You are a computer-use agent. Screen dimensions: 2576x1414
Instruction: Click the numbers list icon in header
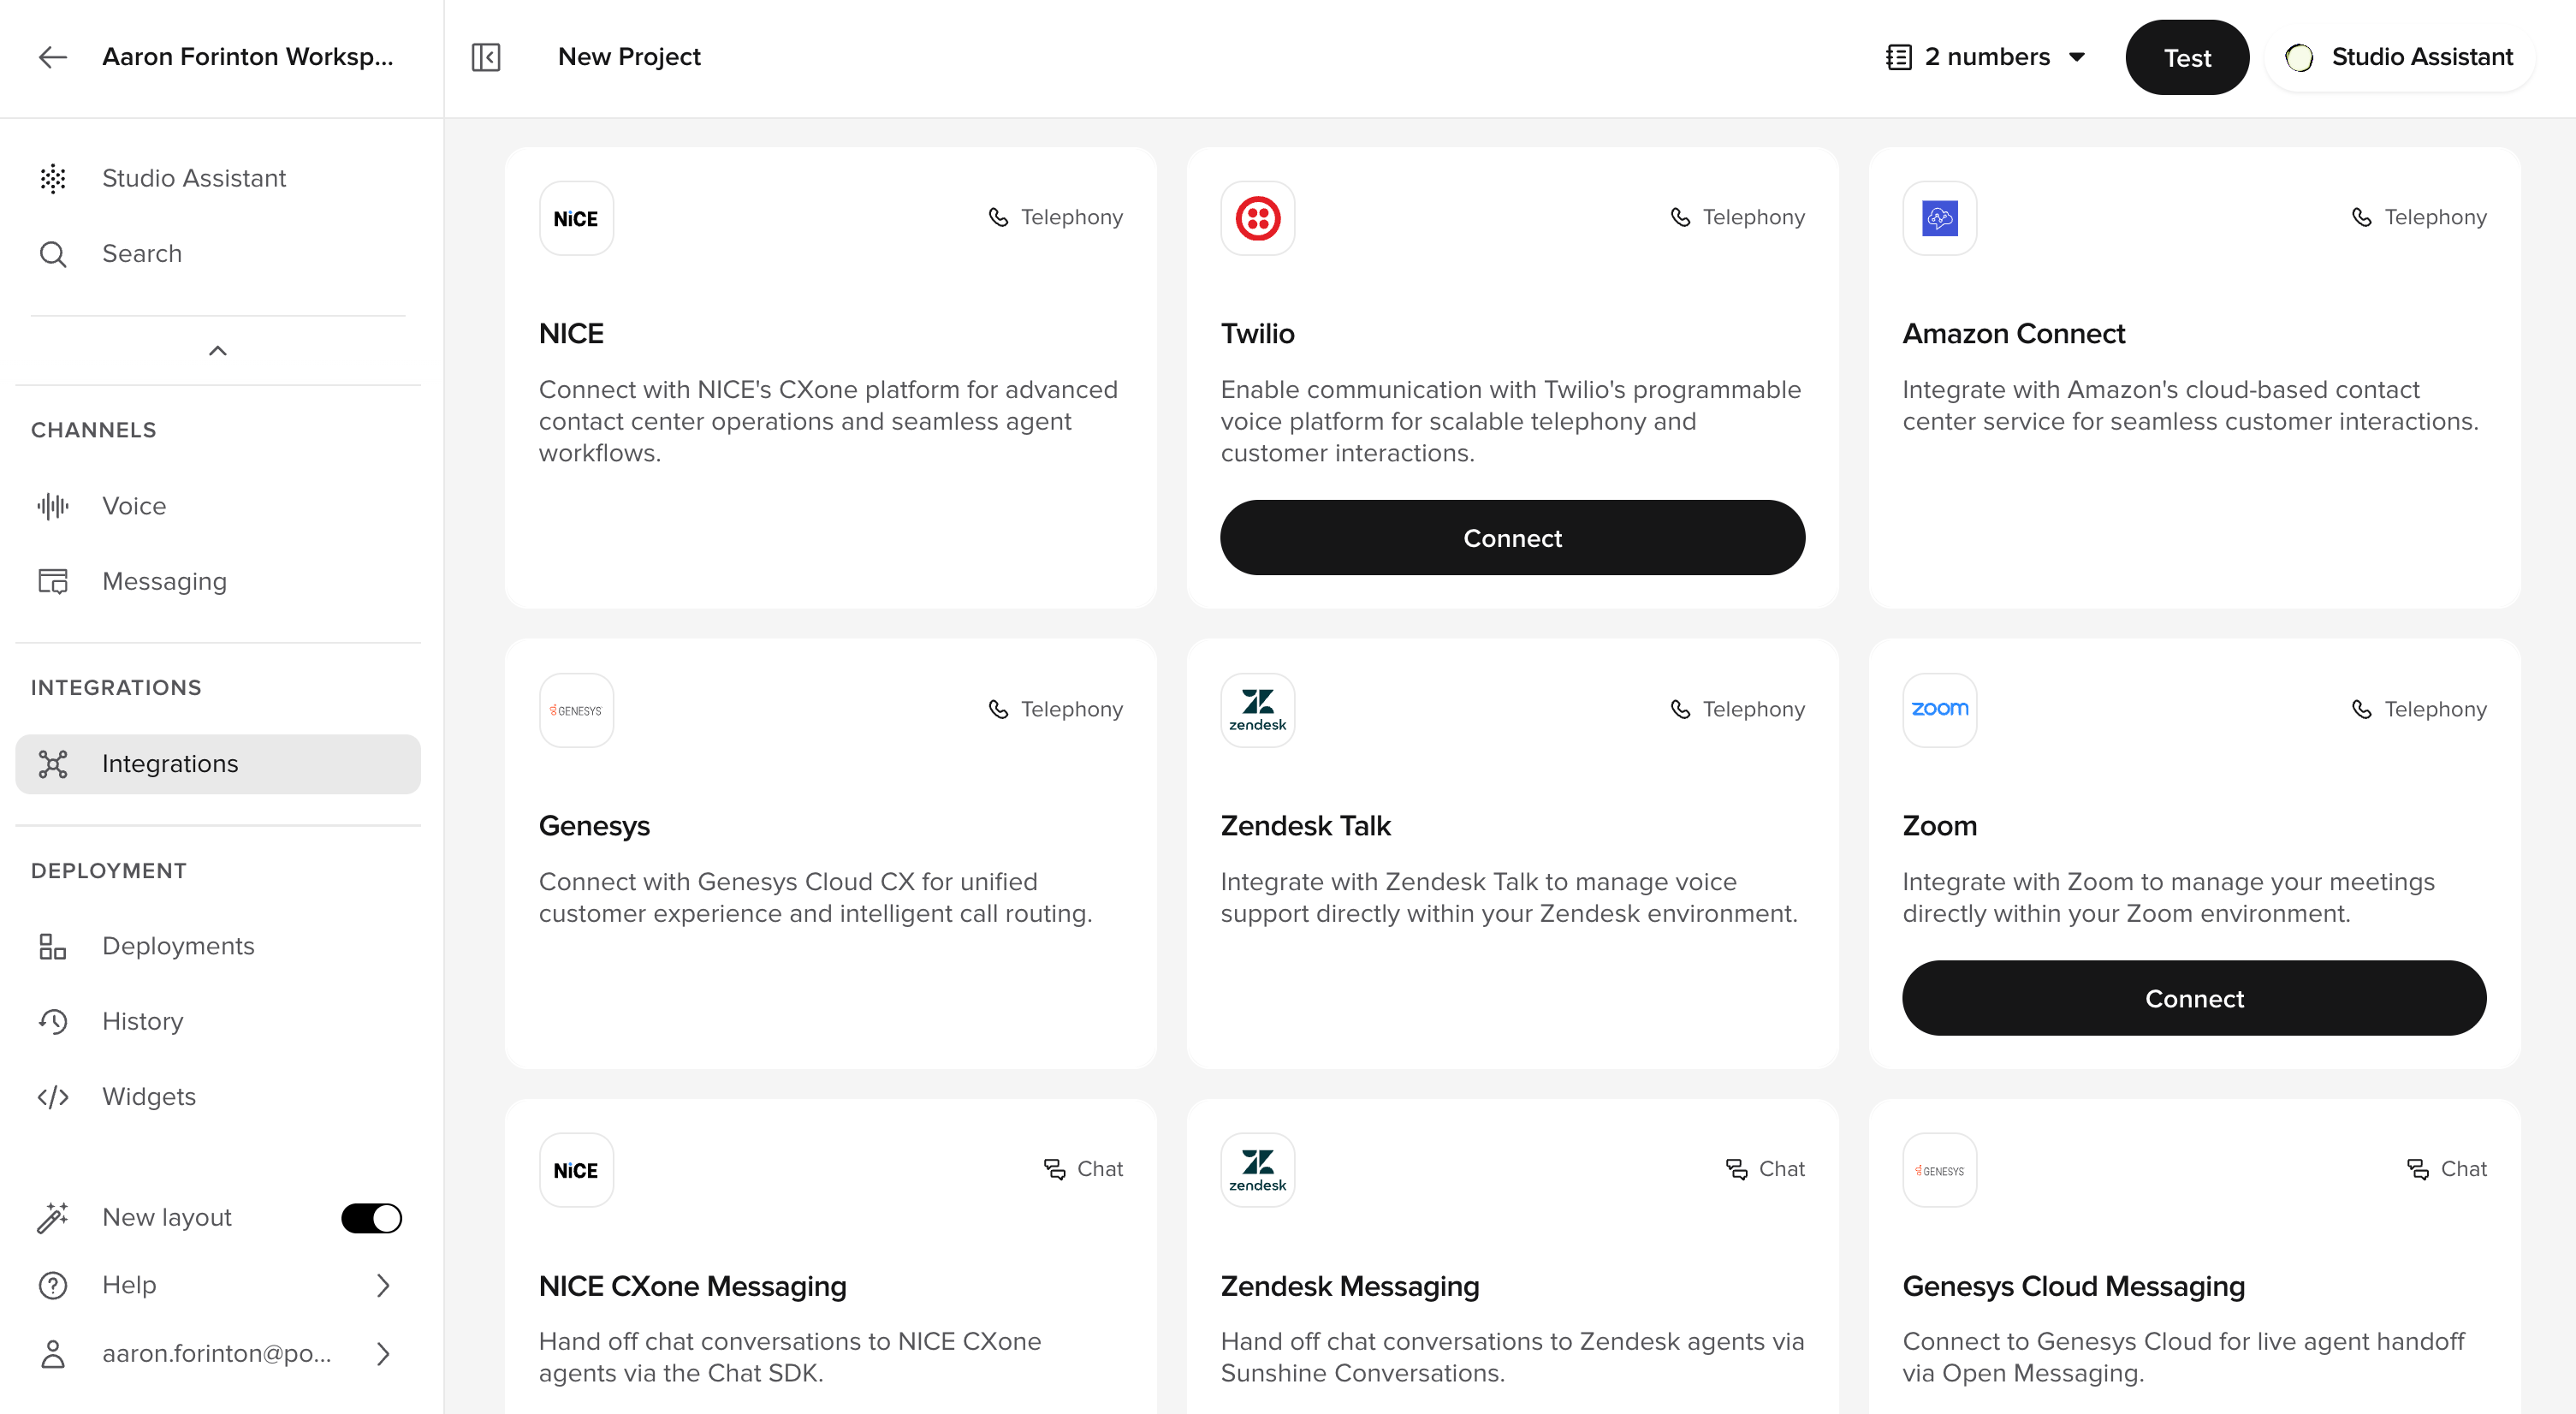tap(1898, 57)
